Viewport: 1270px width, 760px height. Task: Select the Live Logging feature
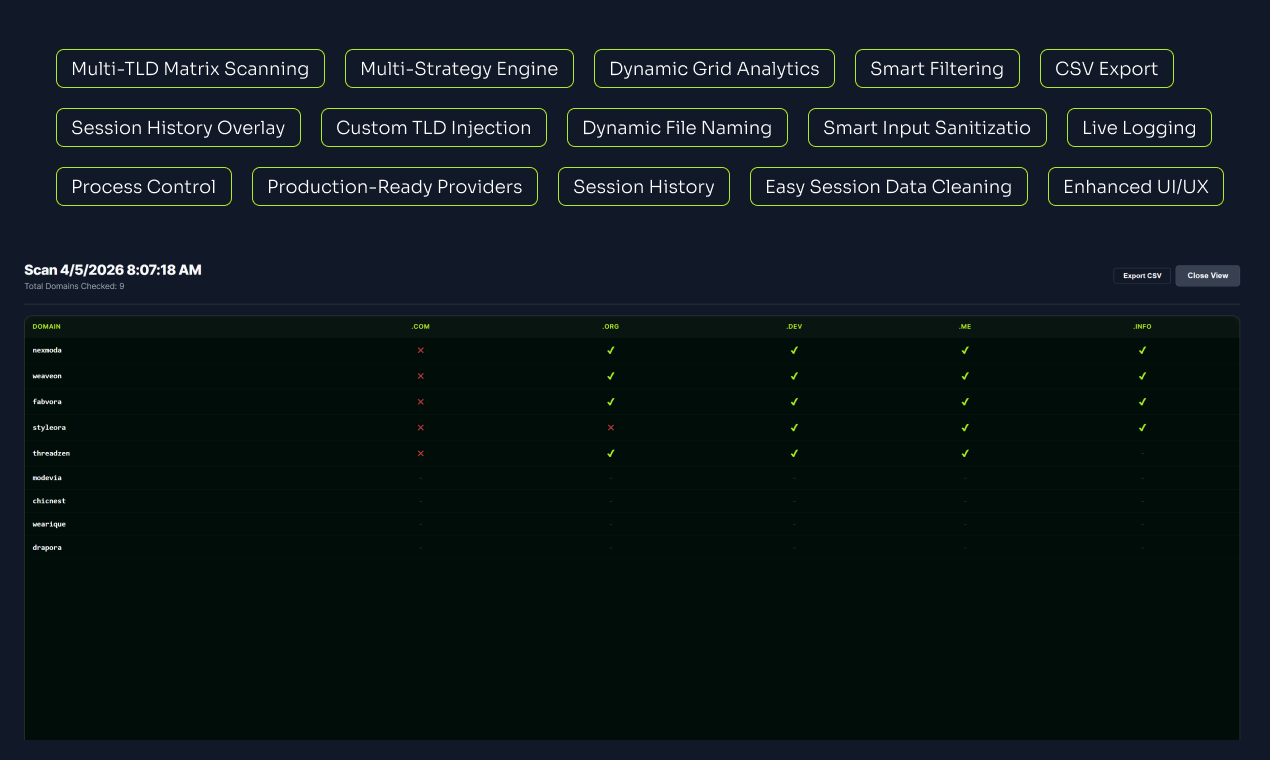click(x=1138, y=127)
